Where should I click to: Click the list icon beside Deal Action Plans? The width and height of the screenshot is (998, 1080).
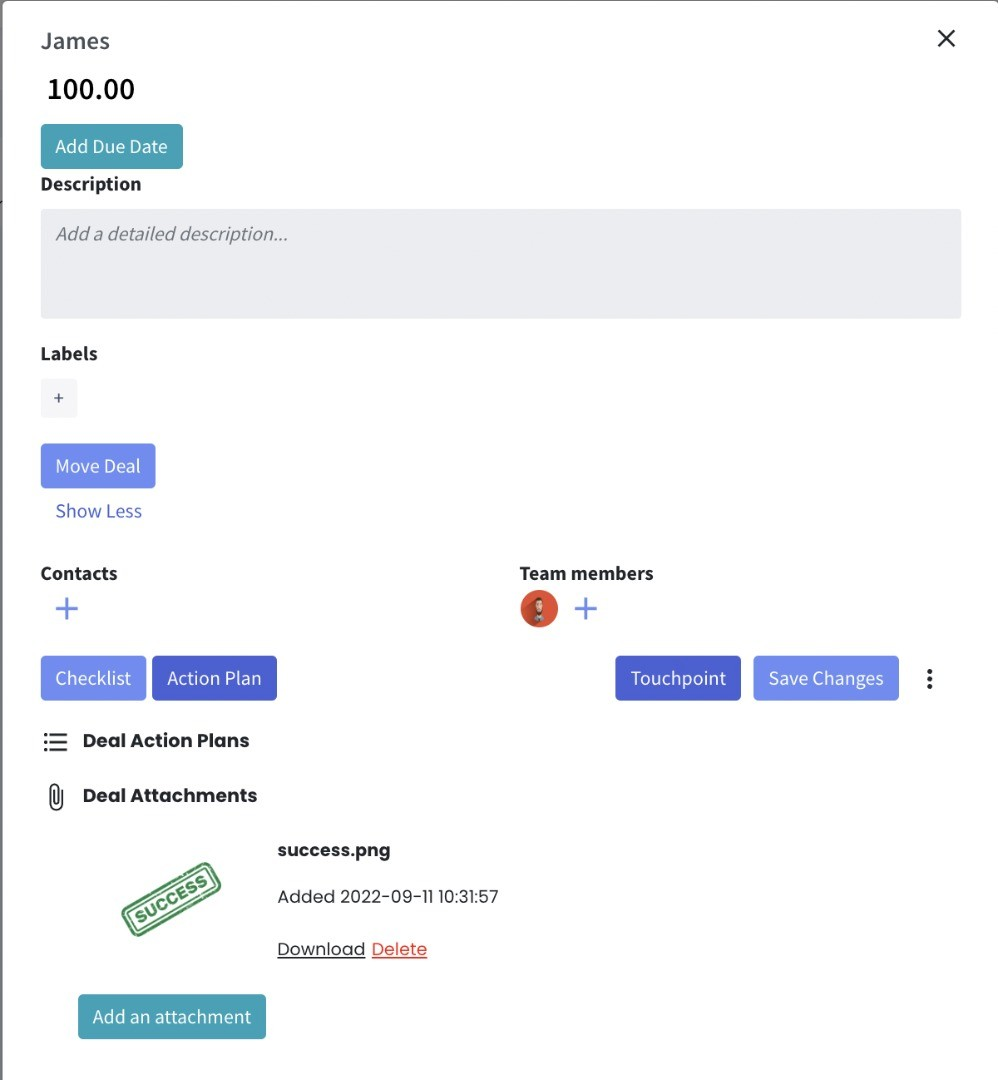(56, 741)
